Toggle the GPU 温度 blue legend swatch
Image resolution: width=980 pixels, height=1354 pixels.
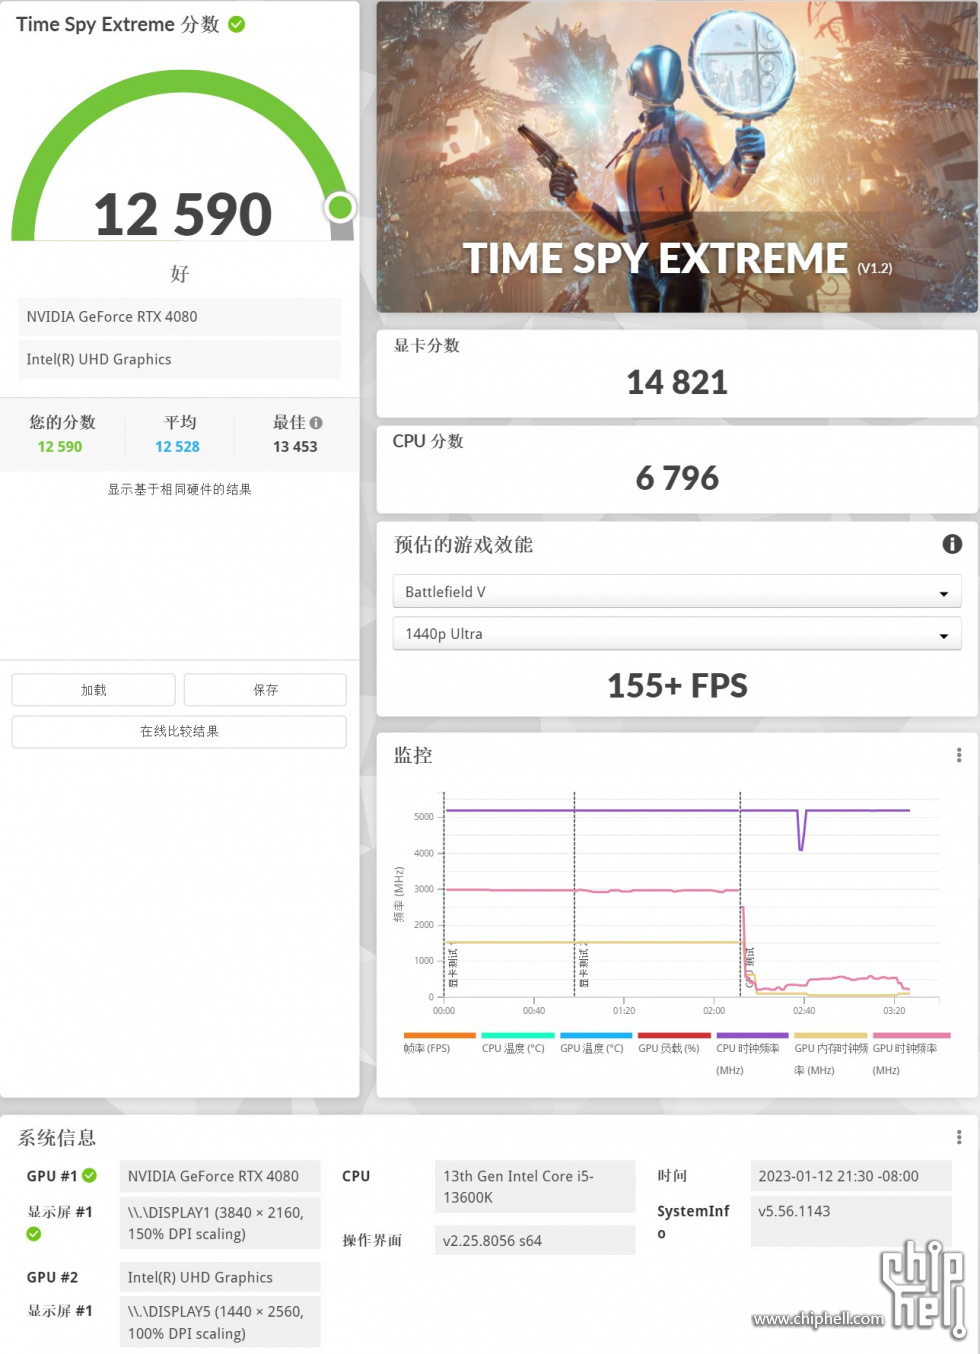tap(596, 1036)
